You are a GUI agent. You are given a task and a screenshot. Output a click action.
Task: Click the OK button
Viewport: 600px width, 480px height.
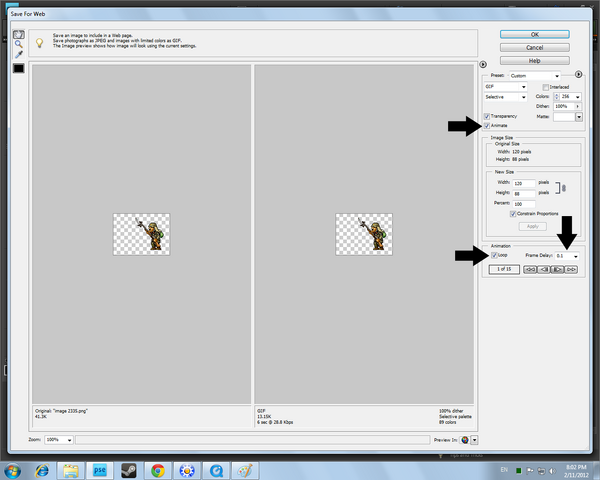535,34
